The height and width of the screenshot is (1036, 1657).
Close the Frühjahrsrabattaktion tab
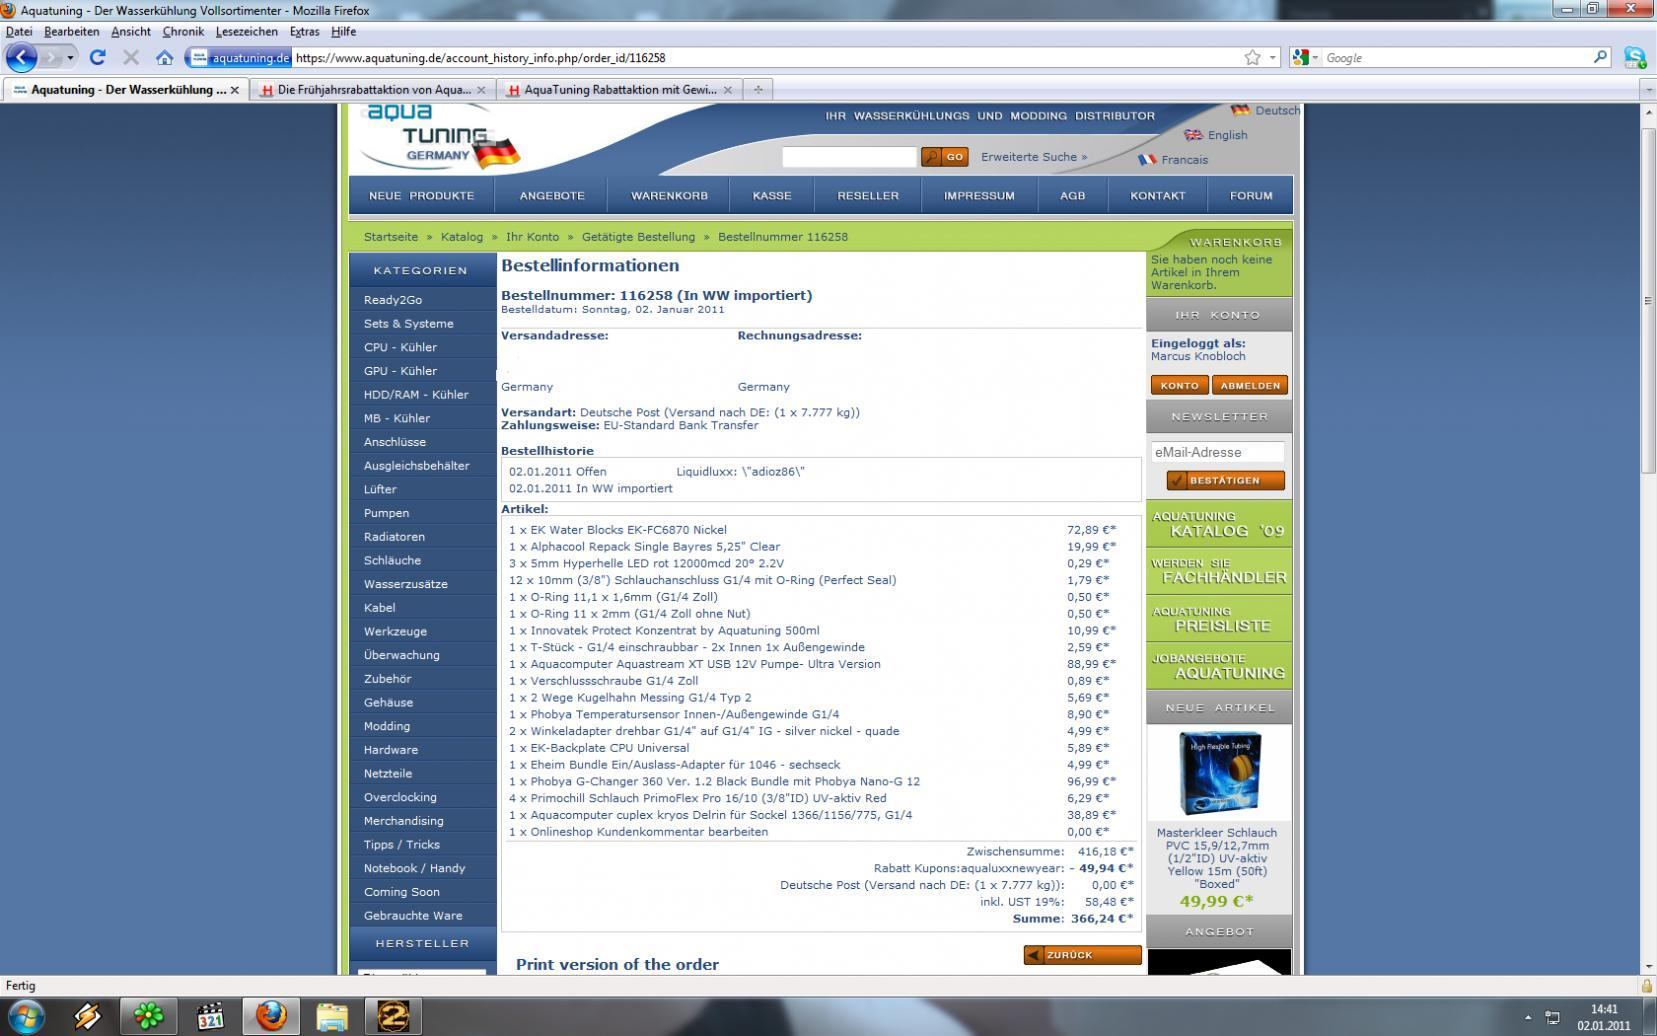pos(481,90)
